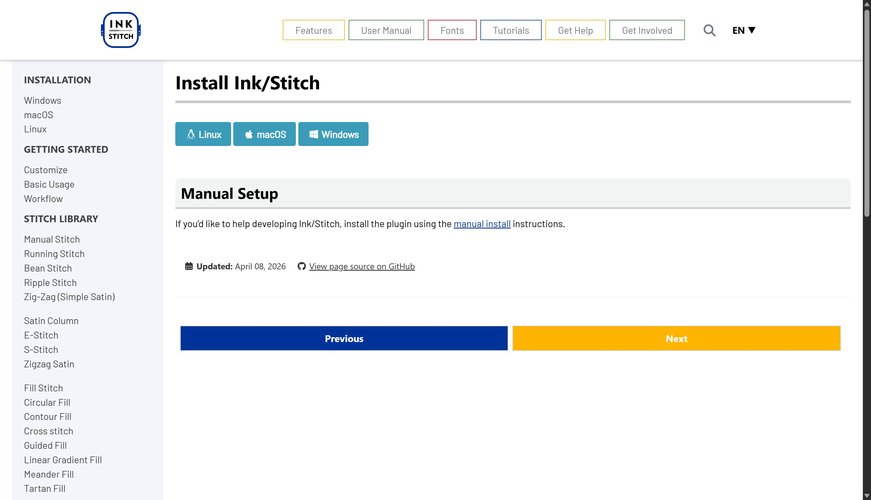Screen dimensions: 871x500
Task: Open the Get Involved menu
Action: (647, 30)
